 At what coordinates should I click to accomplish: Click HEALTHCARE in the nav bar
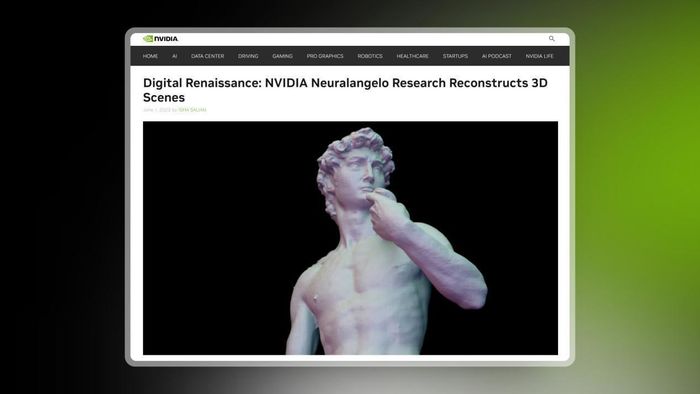click(412, 56)
